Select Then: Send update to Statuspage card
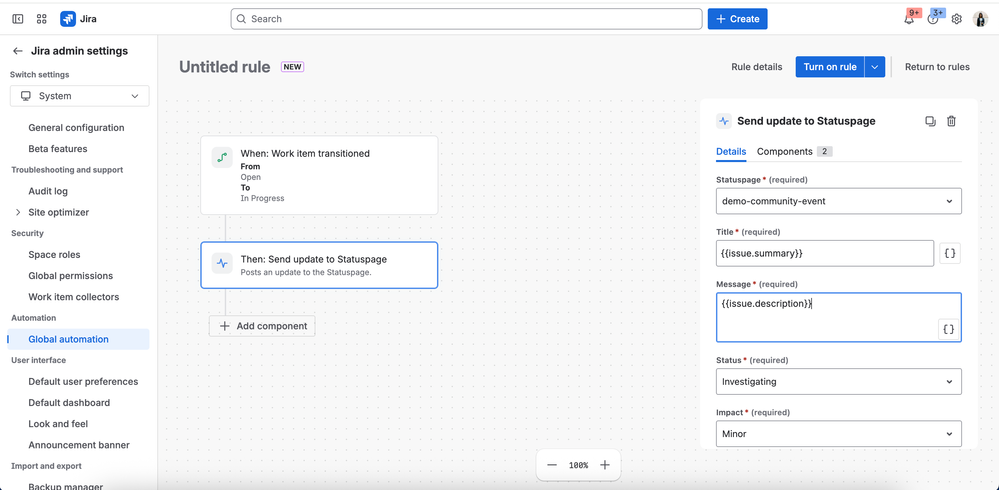The width and height of the screenshot is (999, 490). pyautogui.click(x=319, y=265)
